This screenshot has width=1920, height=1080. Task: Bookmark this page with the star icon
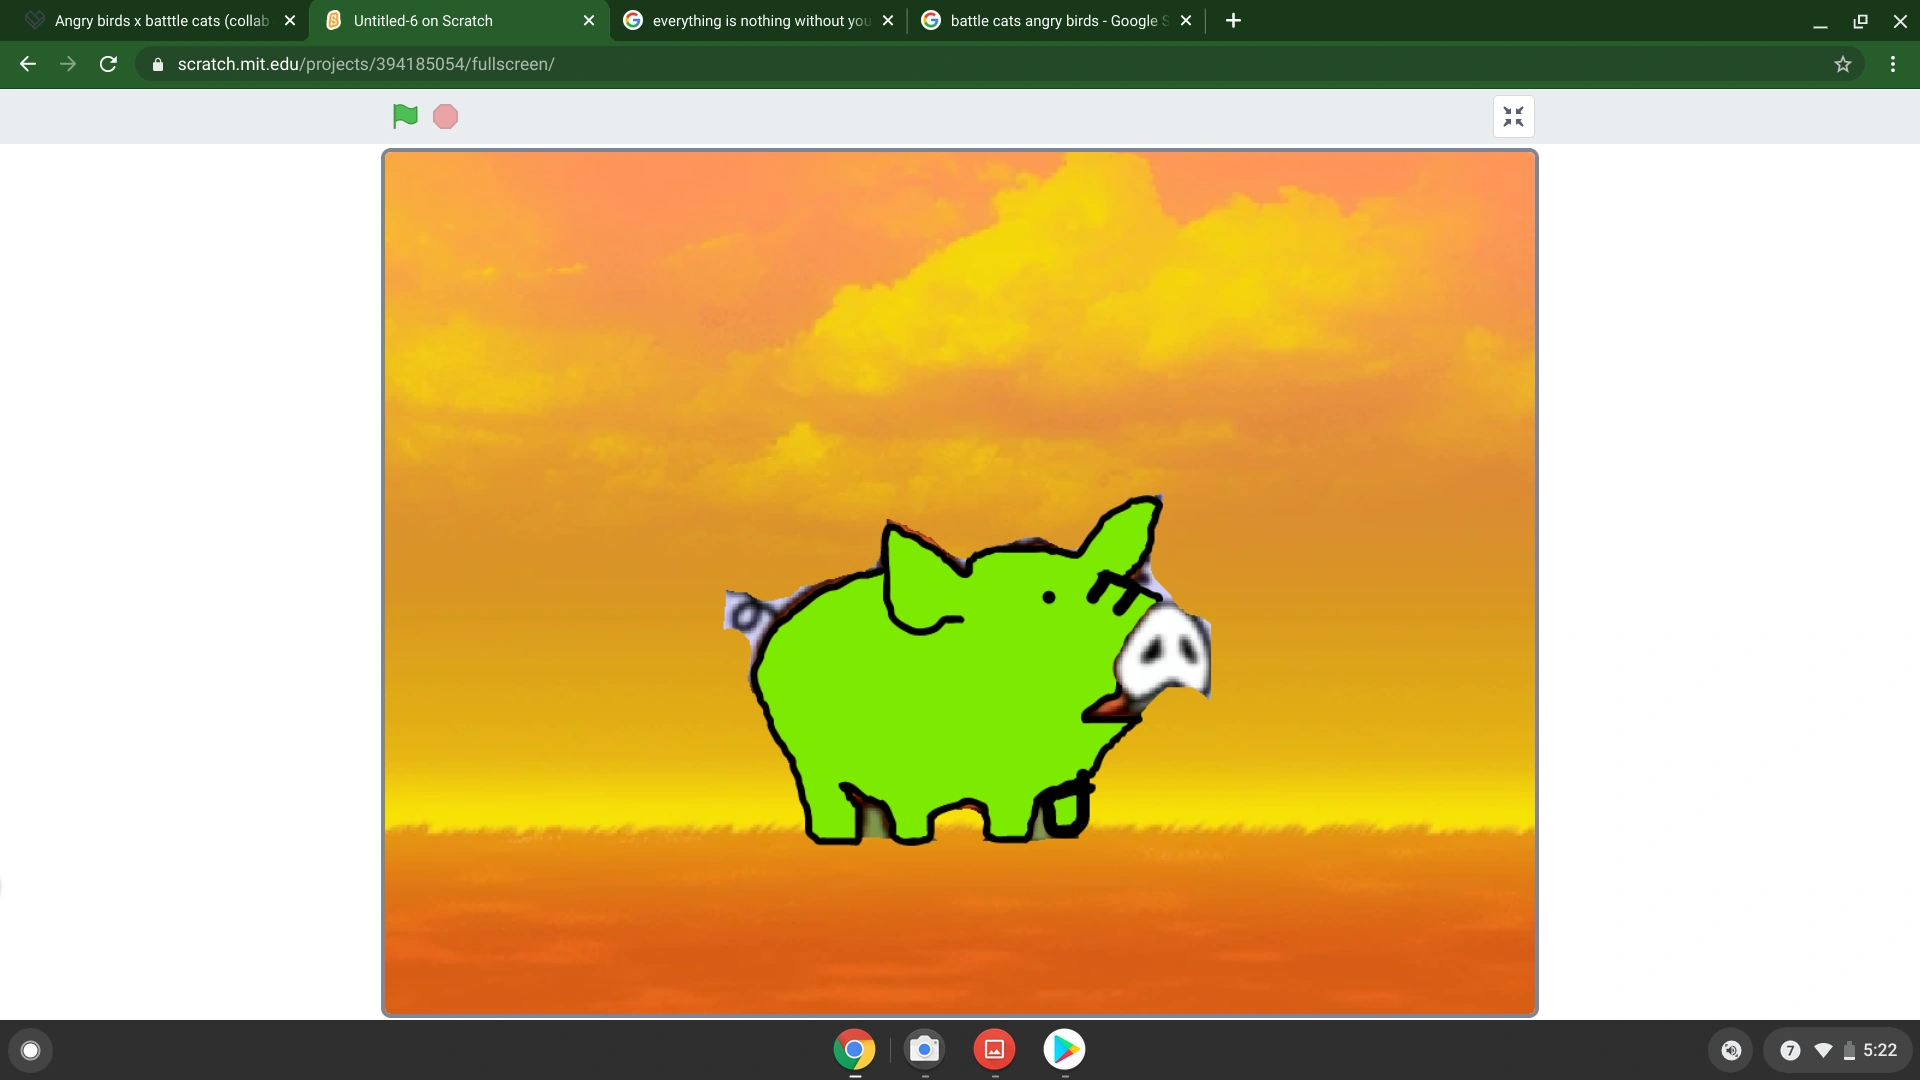click(x=1843, y=64)
